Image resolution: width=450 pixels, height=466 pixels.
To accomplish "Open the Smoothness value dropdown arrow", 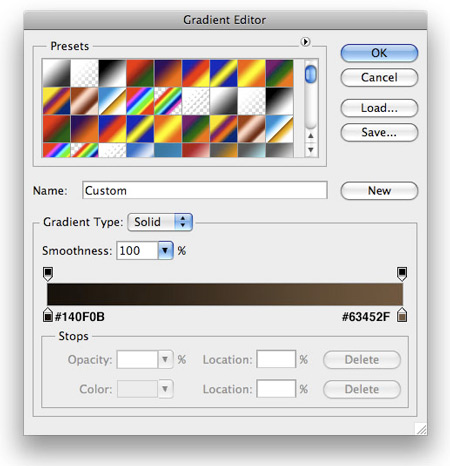I will coord(165,251).
